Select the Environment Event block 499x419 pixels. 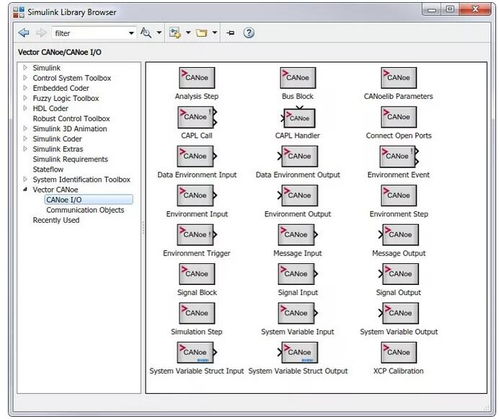(399, 156)
